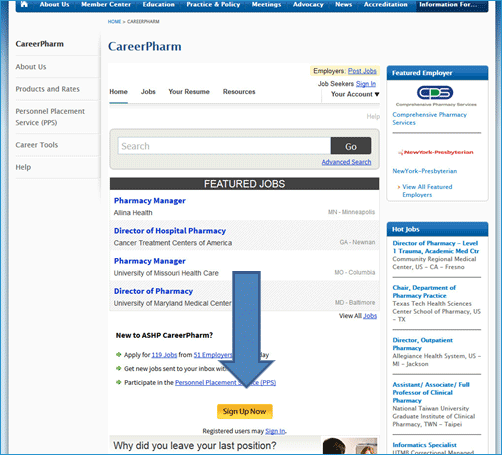Screen dimensions: 502x455
Task: Open Allina Health Pharmacy Manager job
Action: click(x=150, y=201)
